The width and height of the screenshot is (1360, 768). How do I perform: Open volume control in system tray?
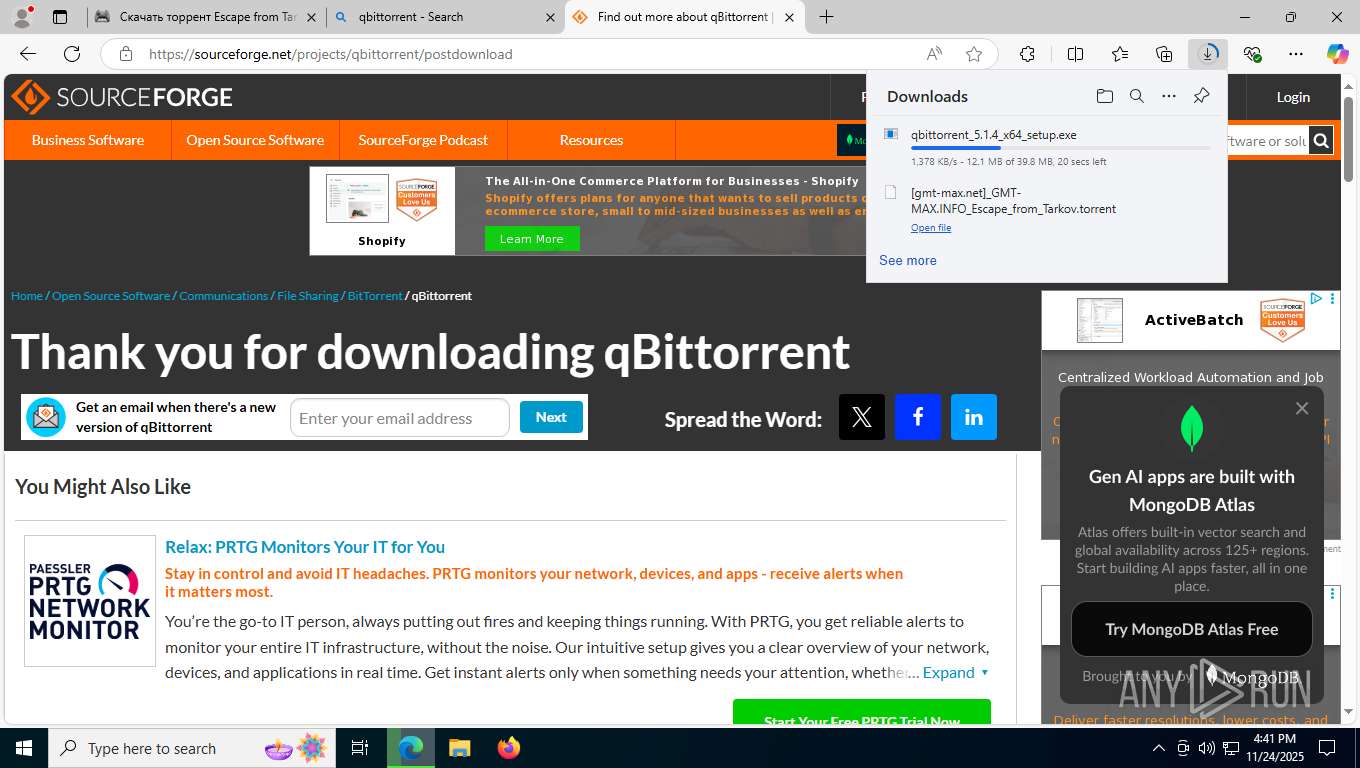point(1207,748)
